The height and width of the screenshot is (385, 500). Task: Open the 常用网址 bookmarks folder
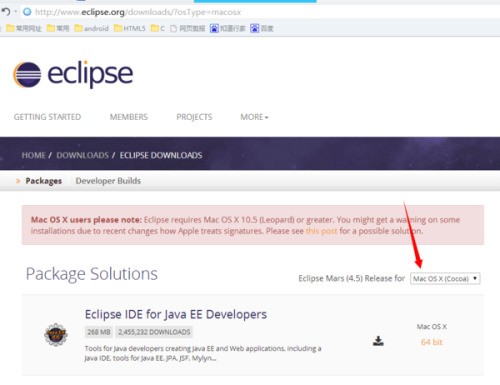(23, 28)
